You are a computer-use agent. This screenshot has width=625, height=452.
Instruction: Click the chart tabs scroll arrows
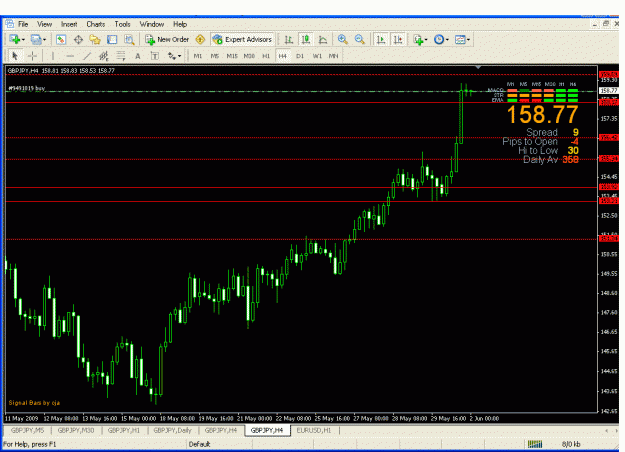click(612, 430)
